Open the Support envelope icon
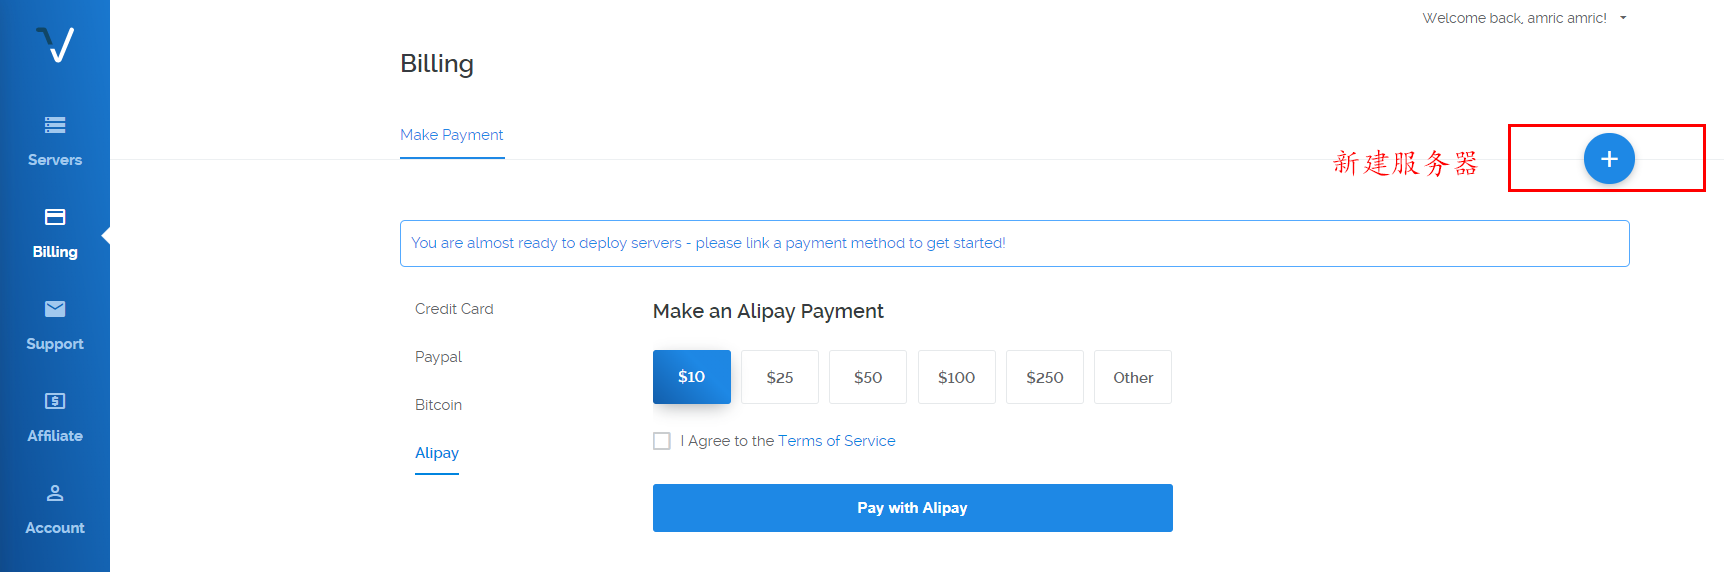Screen dimensions: 1724x572 55,309
